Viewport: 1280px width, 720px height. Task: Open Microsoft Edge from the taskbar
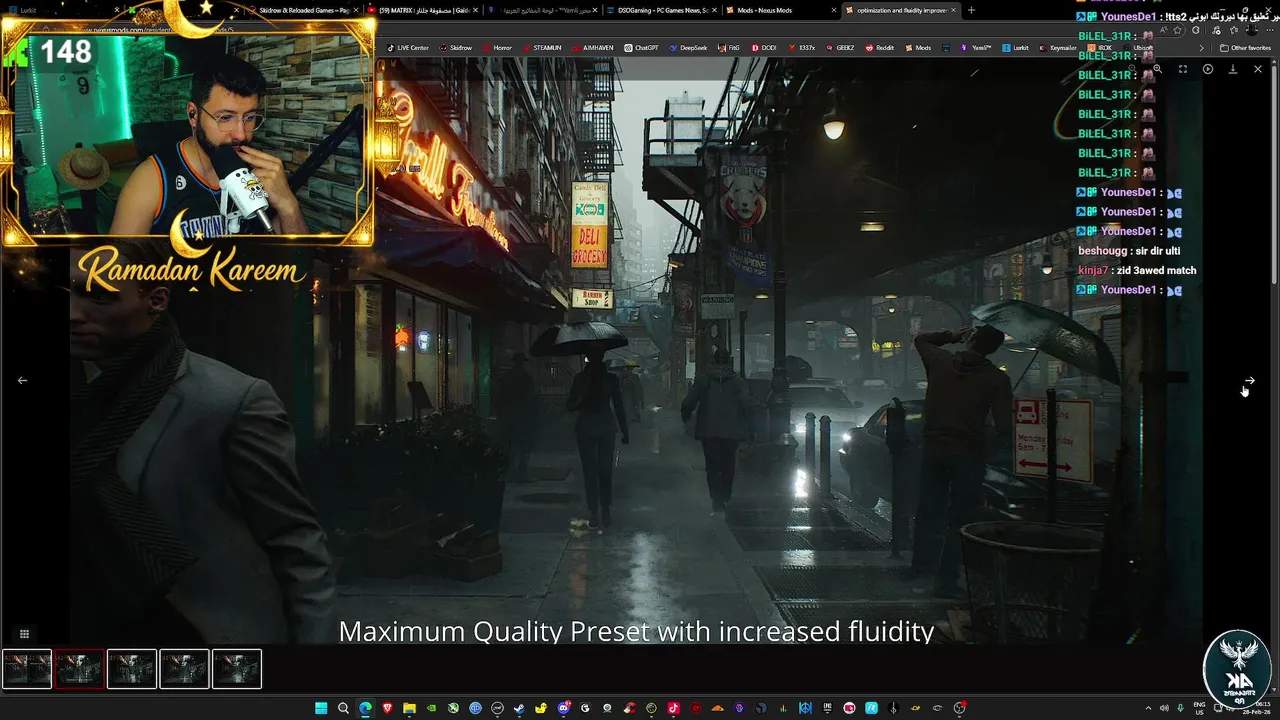365,708
